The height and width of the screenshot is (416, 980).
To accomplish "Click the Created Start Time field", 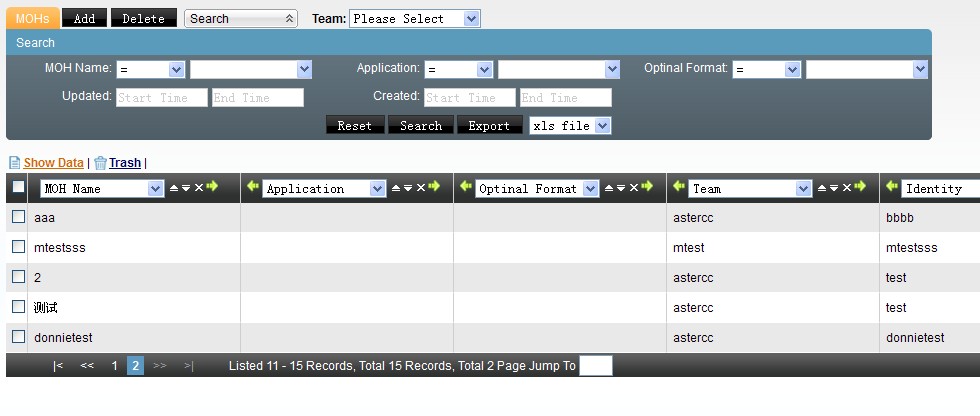I will coord(470,98).
